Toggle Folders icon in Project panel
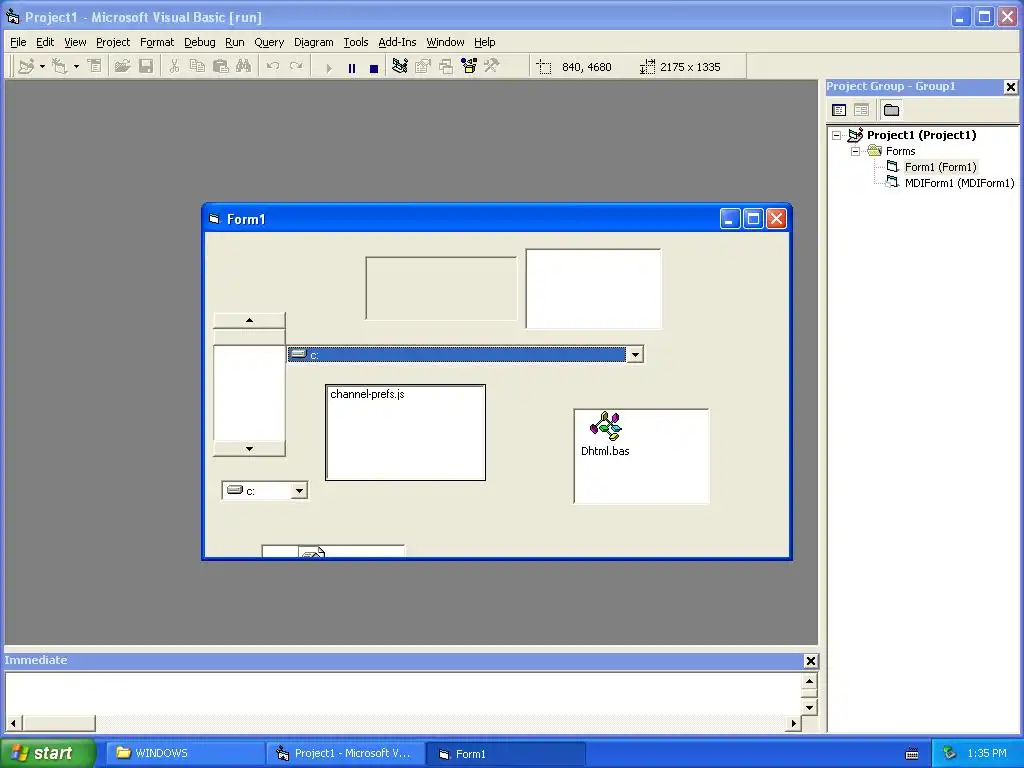Viewport: 1024px width, 768px height. [x=891, y=110]
